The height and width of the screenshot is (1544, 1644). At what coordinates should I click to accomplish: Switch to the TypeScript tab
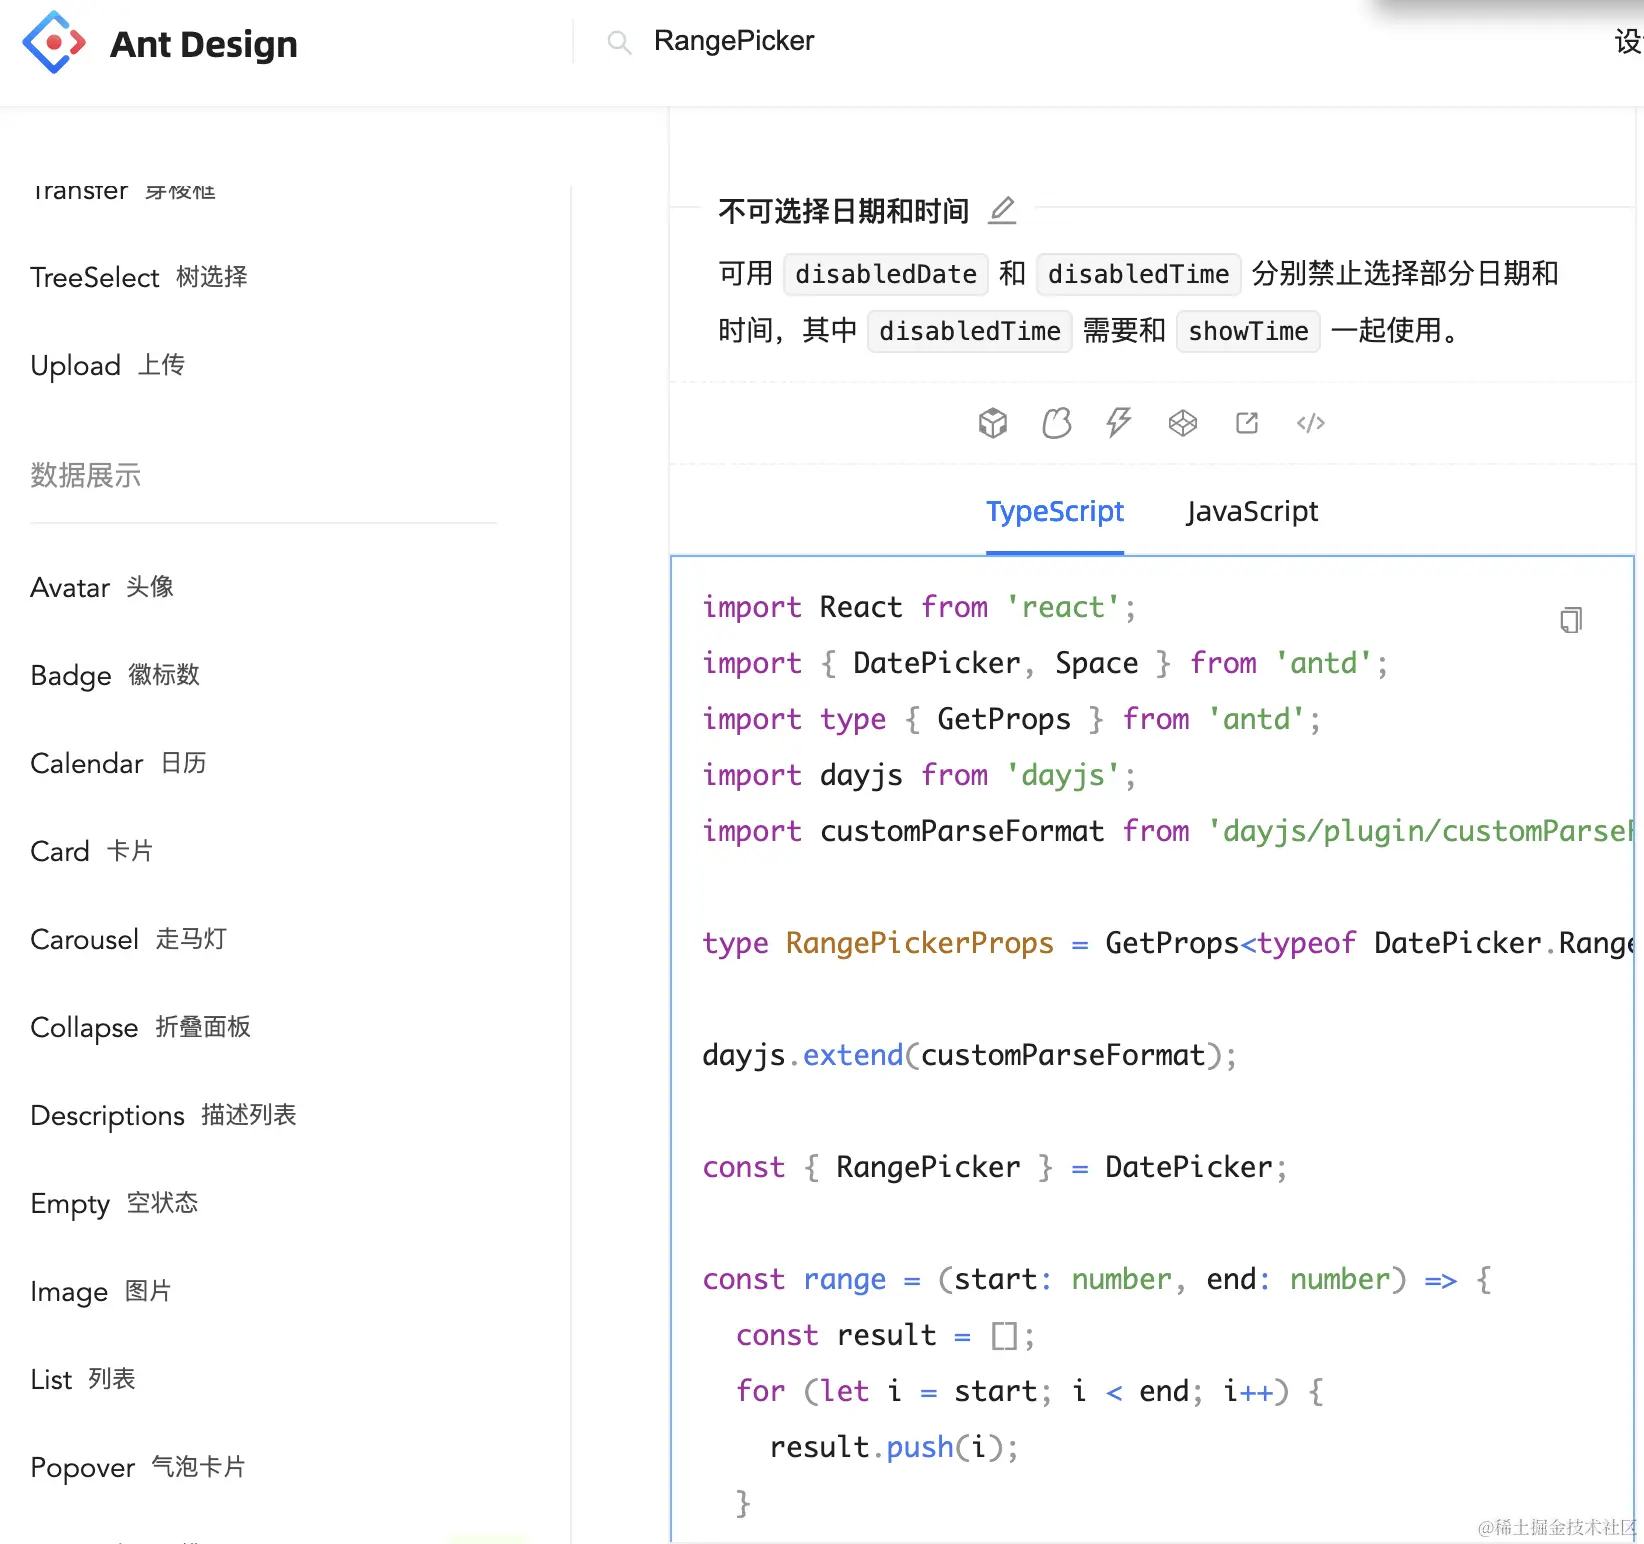(1055, 511)
